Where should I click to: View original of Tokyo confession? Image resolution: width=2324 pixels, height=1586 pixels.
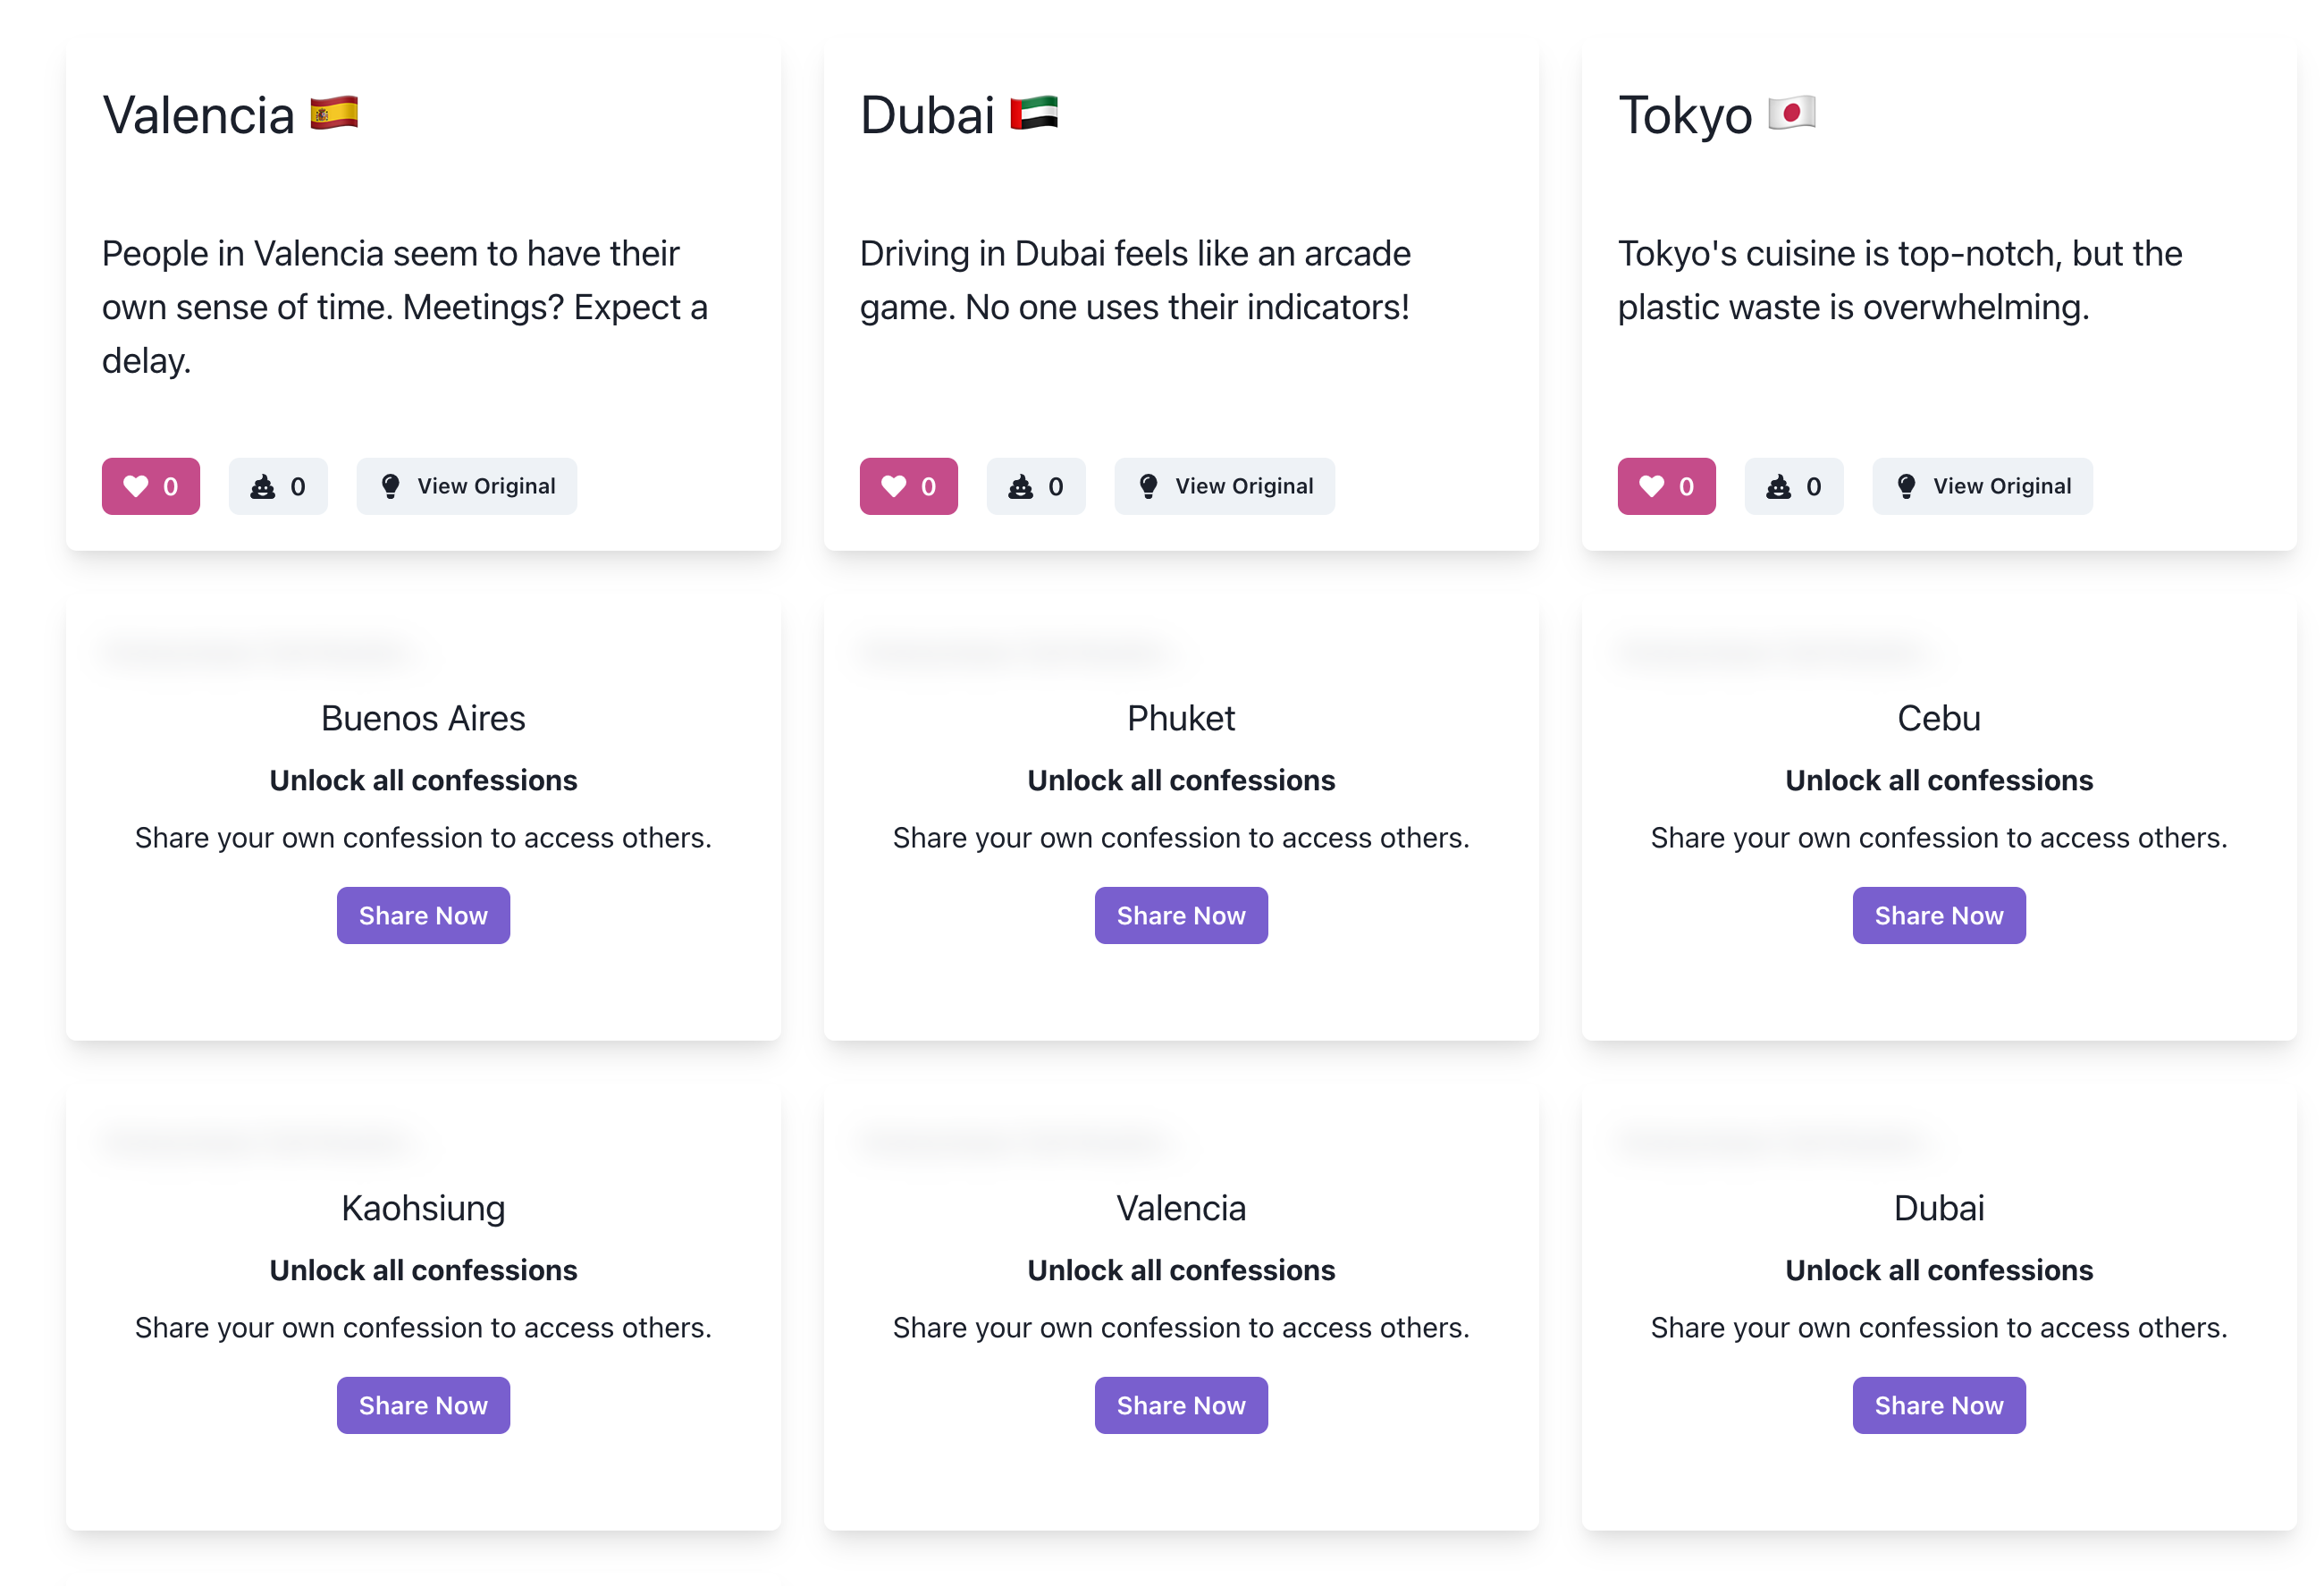(x=1982, y=486)
